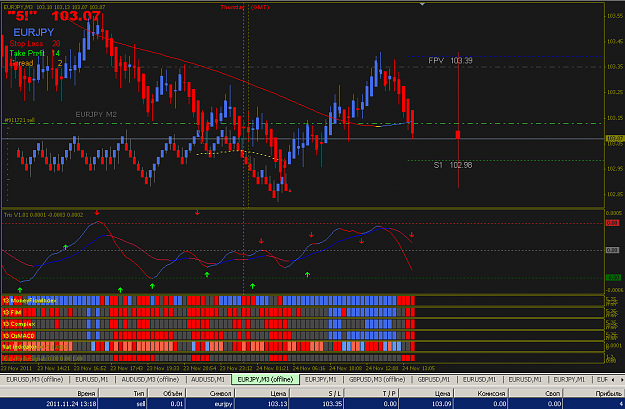Click the Take Profit 14 label
The image size is (625, 409).
tap(35, 53)
